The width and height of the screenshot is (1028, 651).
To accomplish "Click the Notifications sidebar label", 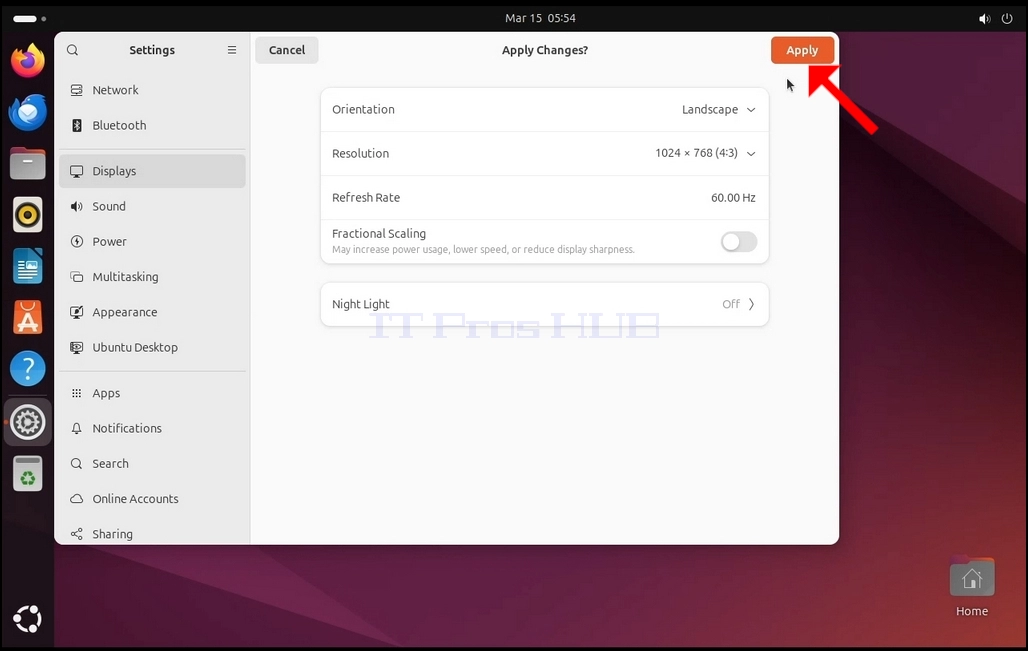I will click(127, 428).
